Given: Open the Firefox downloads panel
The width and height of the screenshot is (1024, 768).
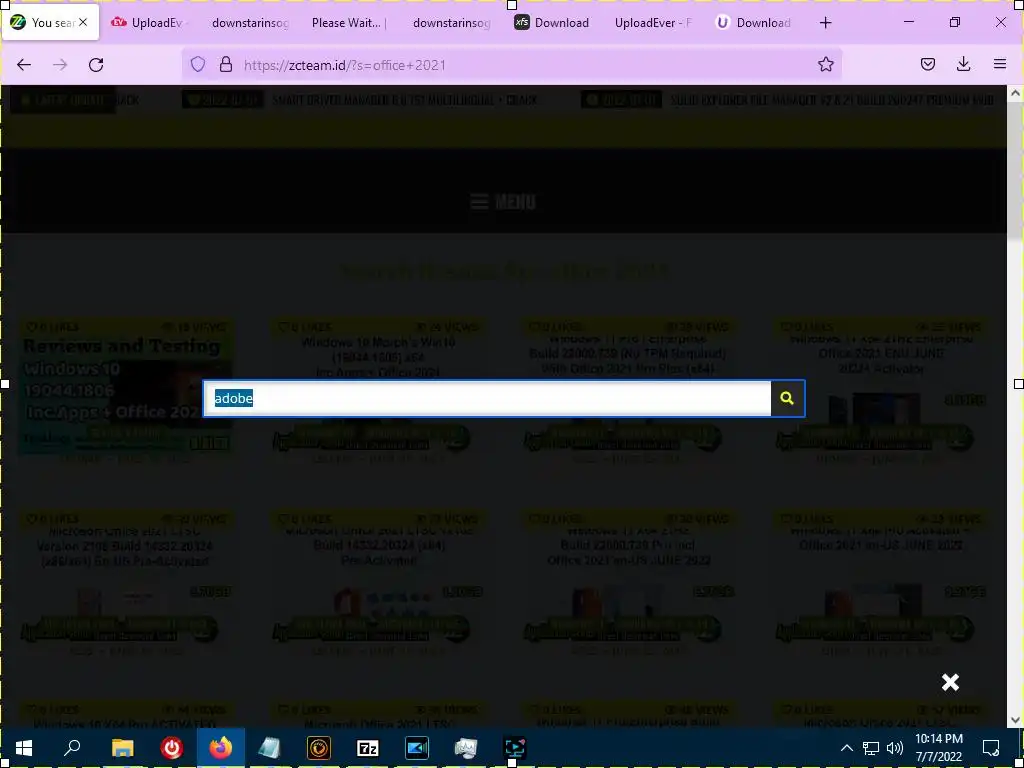Looking at the screenshot, I should 963,65.
